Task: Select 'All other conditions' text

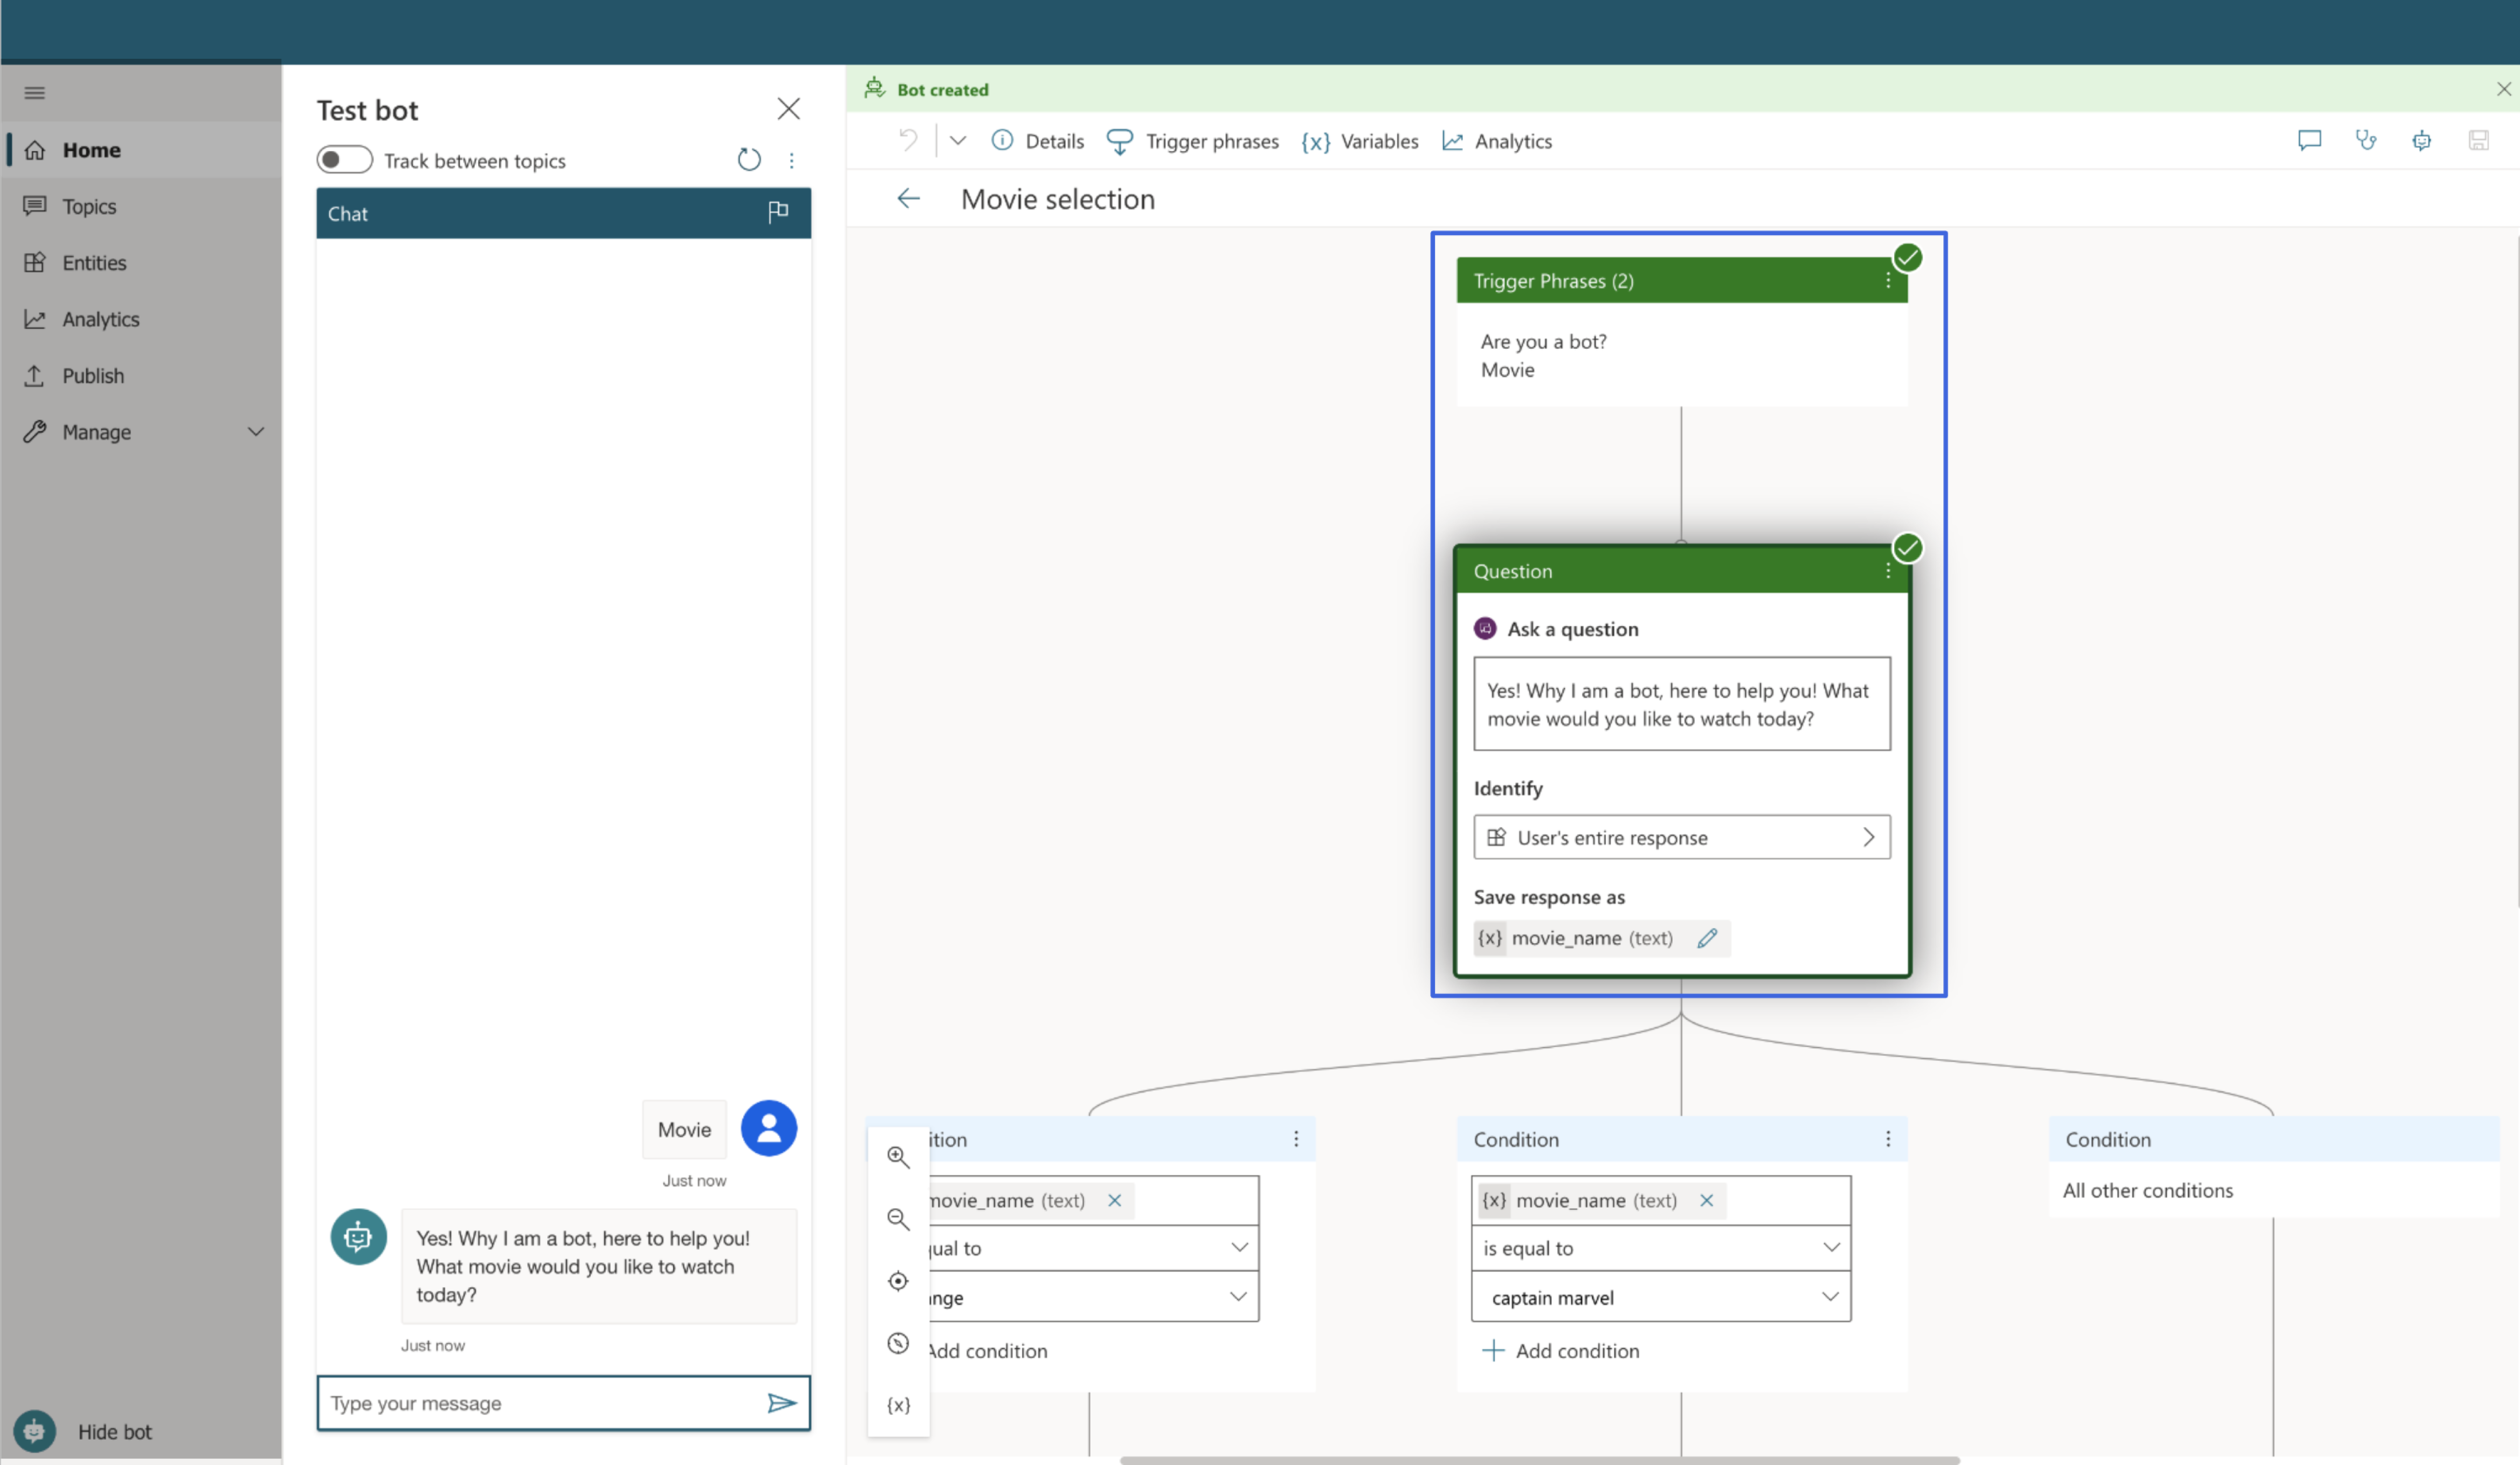Action: pos(2147,1190)
